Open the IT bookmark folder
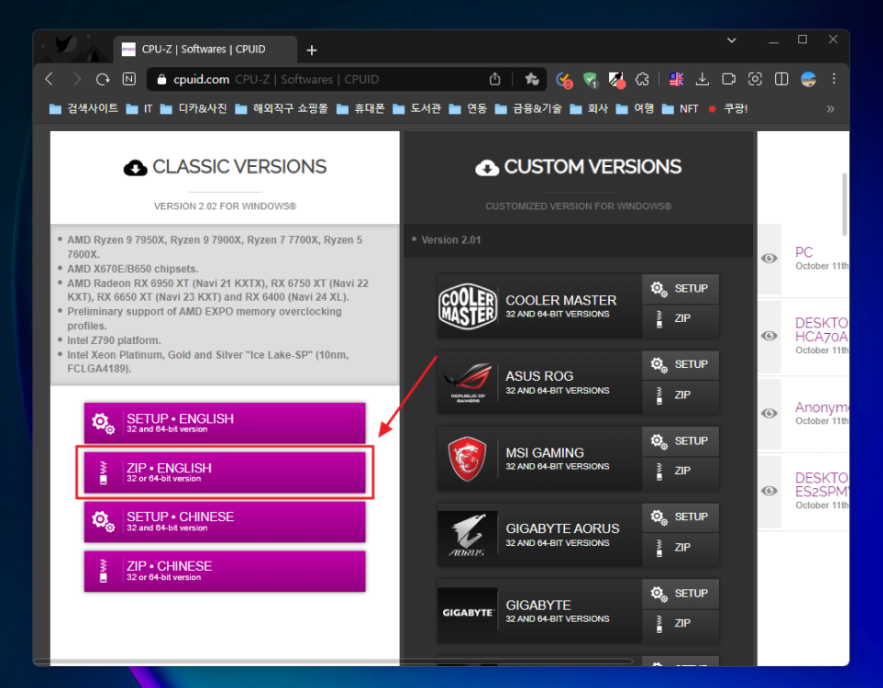The height and width of the screenshot is (688, 883). [140, 109]
